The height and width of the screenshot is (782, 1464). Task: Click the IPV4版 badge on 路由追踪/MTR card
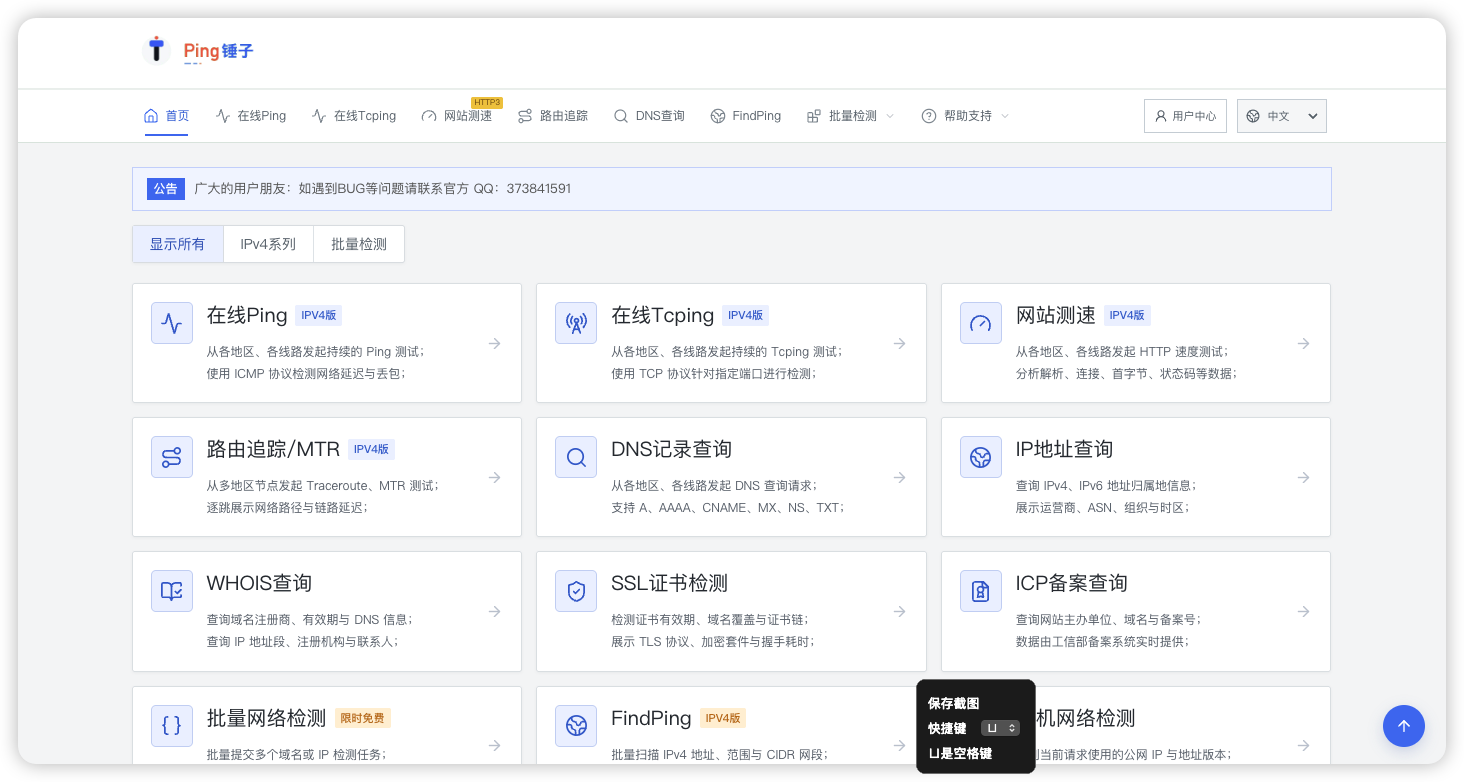click(371, 449)
